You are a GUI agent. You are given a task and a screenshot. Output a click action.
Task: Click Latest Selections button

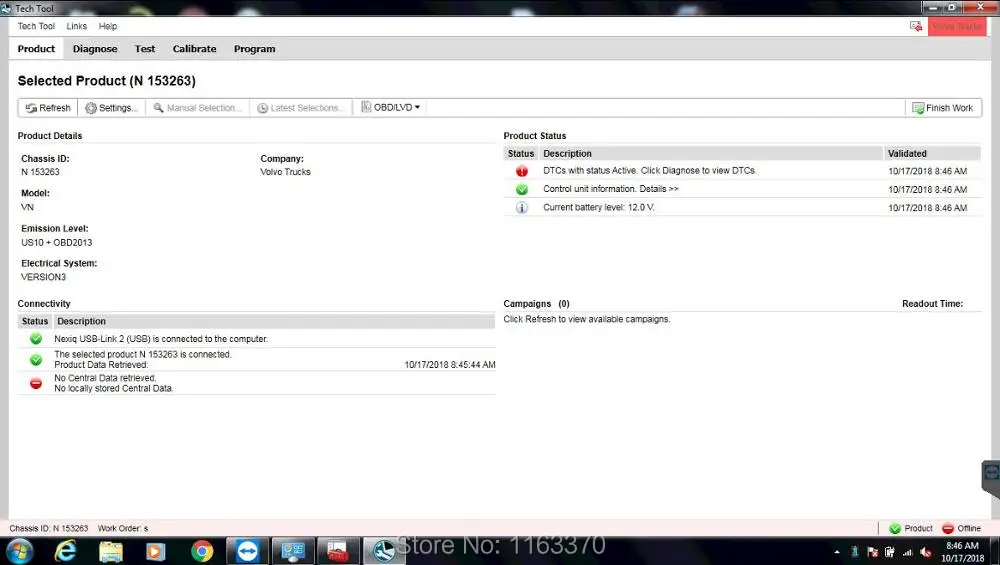coord(300,108)
